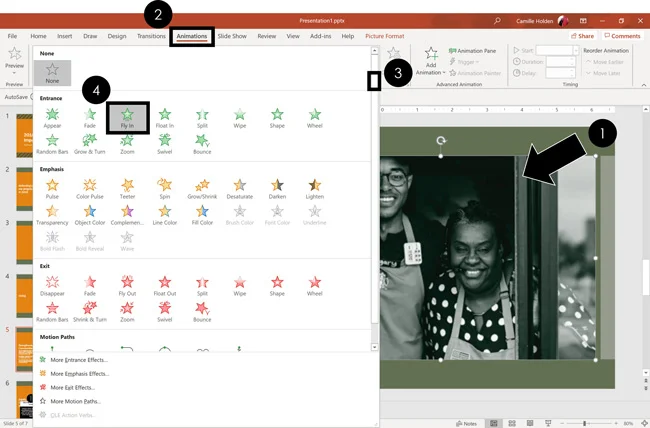Screen dimensions: 650x428
Task: Select the Wheel entrance effect
Action: click(315, 118)
